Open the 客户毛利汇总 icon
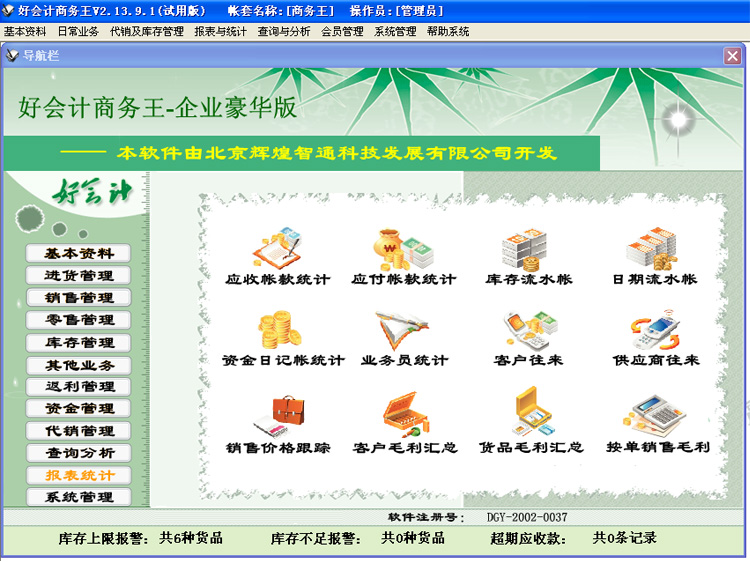 tap(406, 415)
